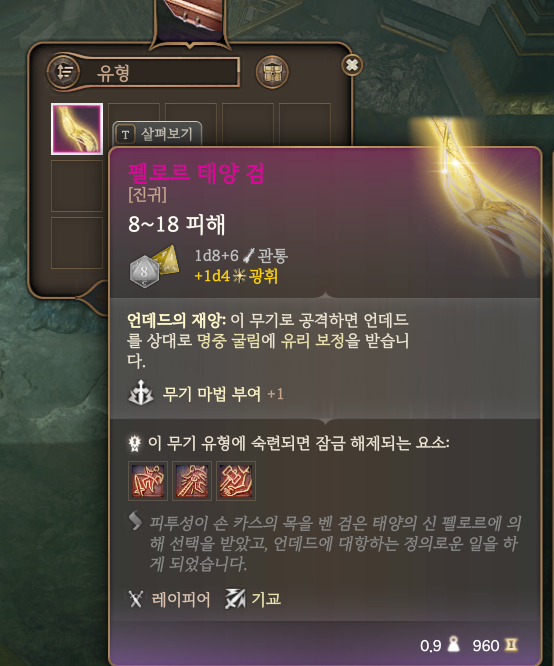Close the container loot window
Screen dimensions: 554x666
pos(352,65)
